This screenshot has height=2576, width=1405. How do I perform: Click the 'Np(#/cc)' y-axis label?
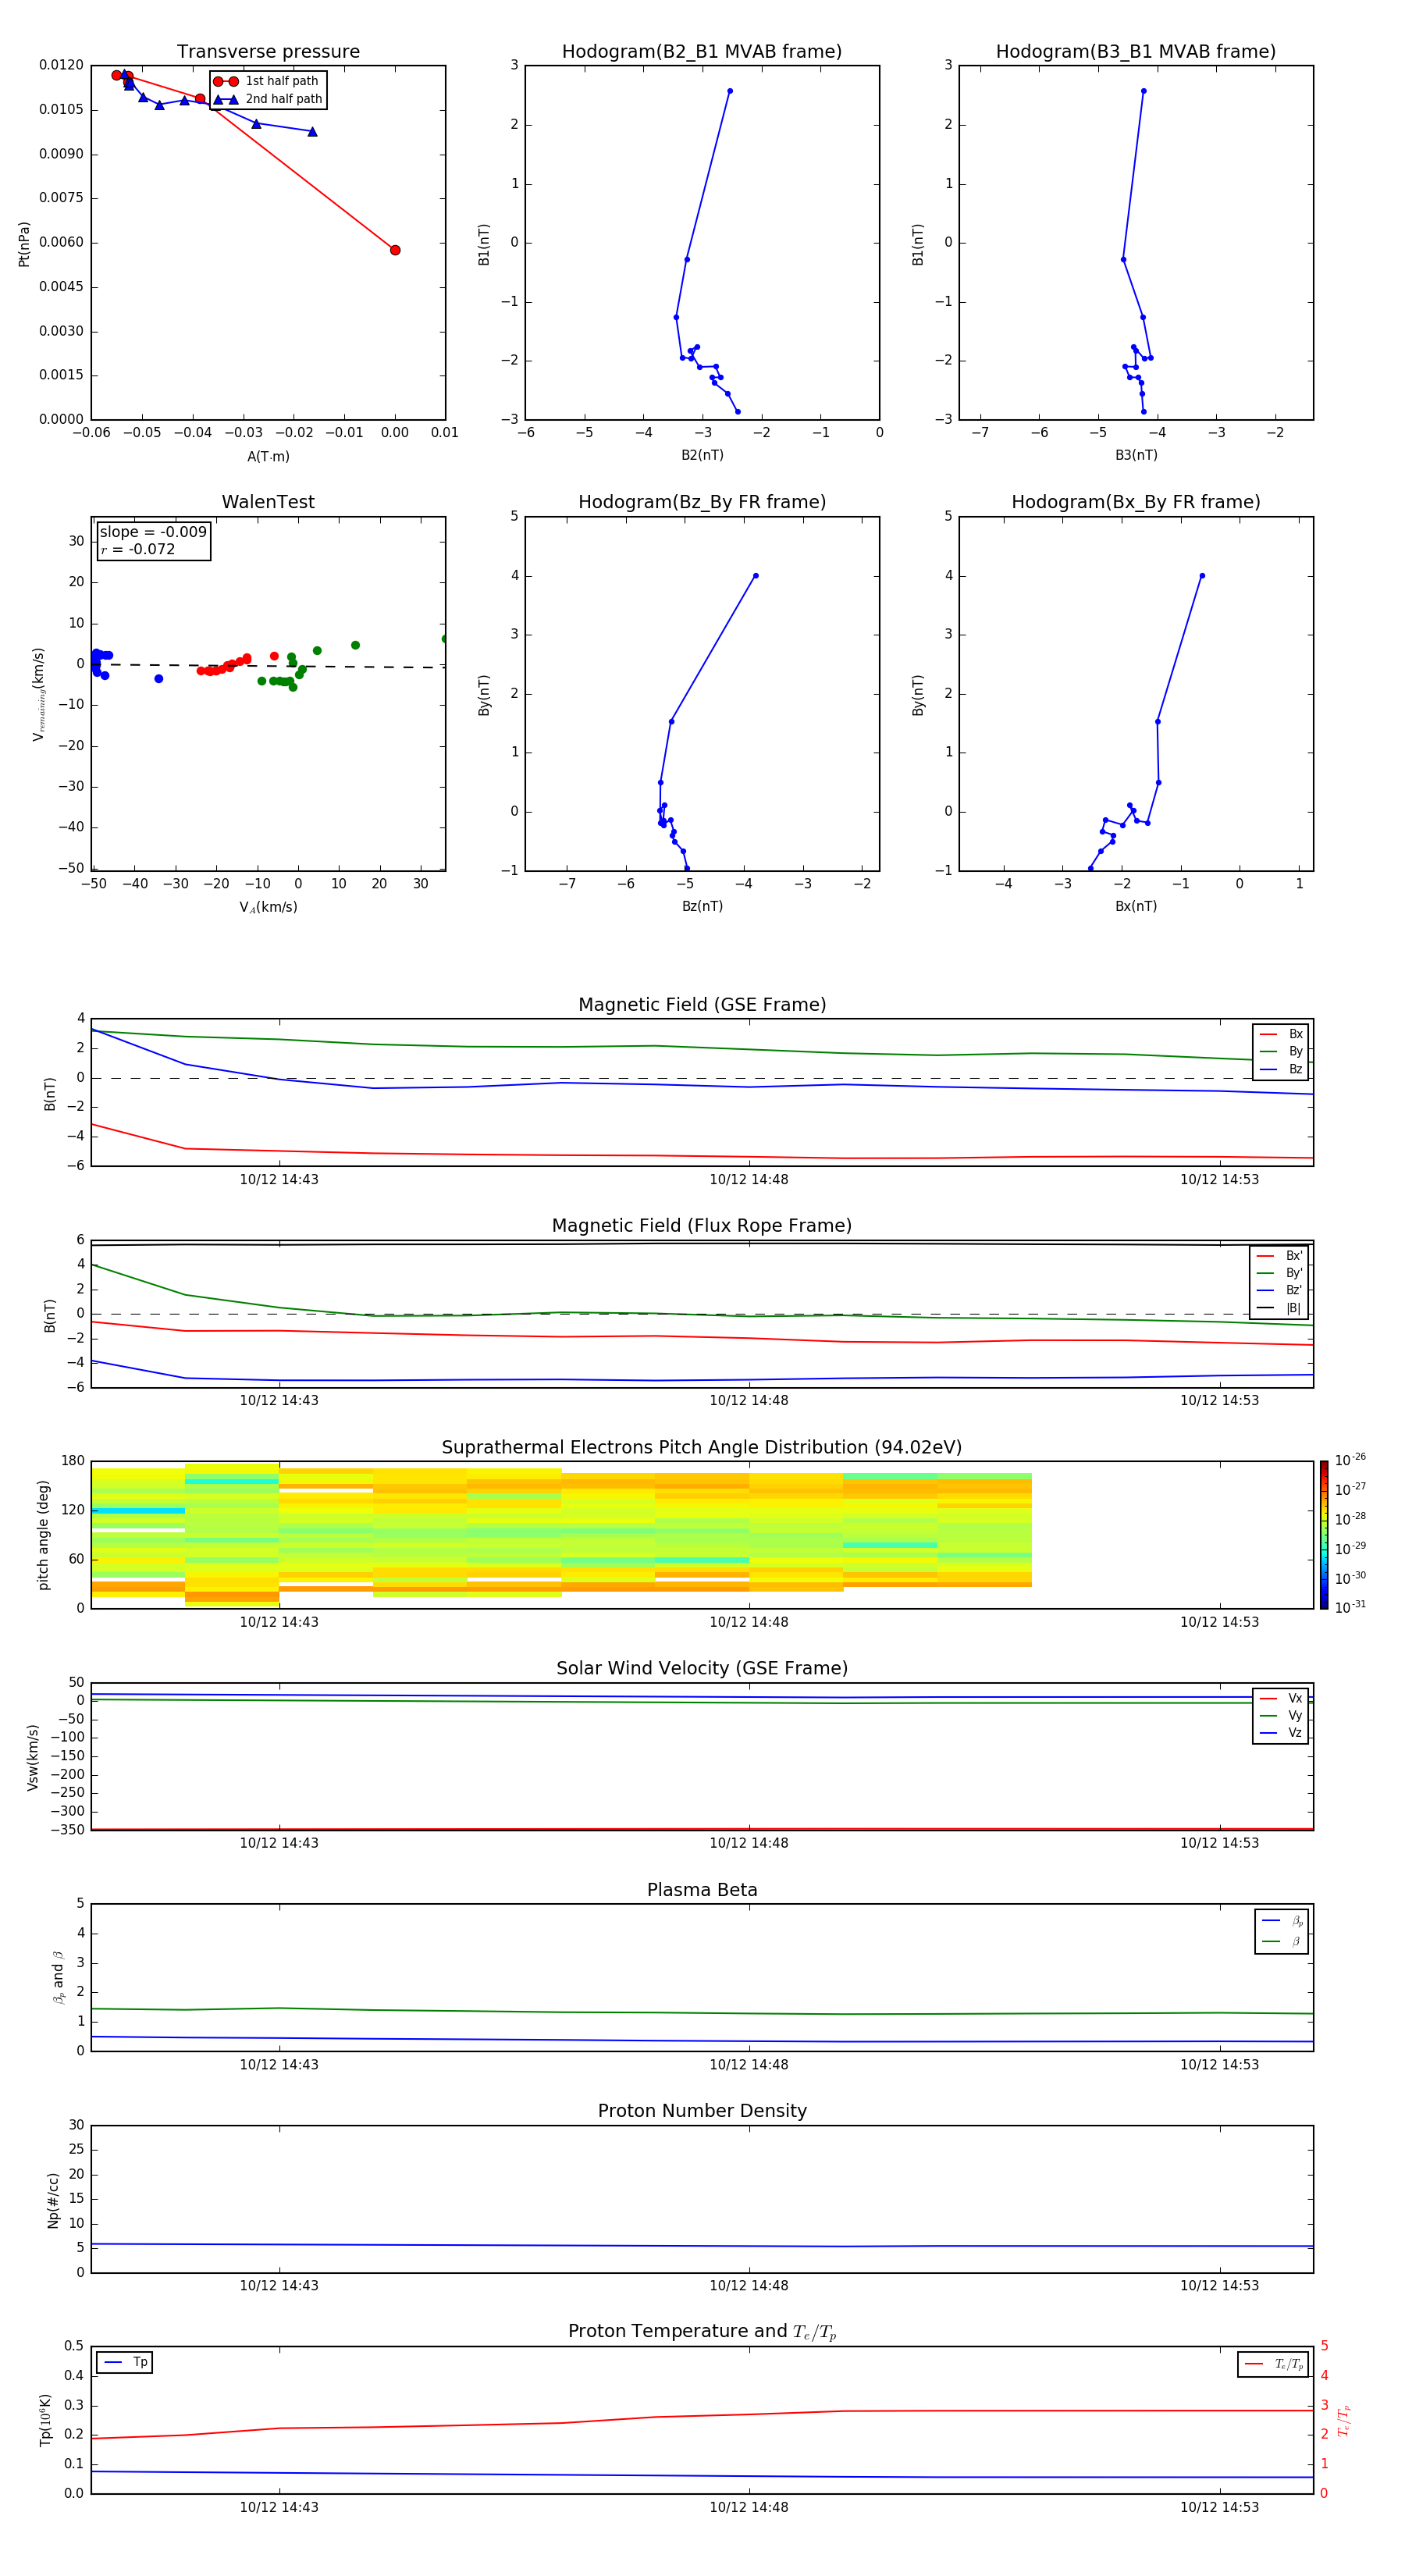[53, 2200]
